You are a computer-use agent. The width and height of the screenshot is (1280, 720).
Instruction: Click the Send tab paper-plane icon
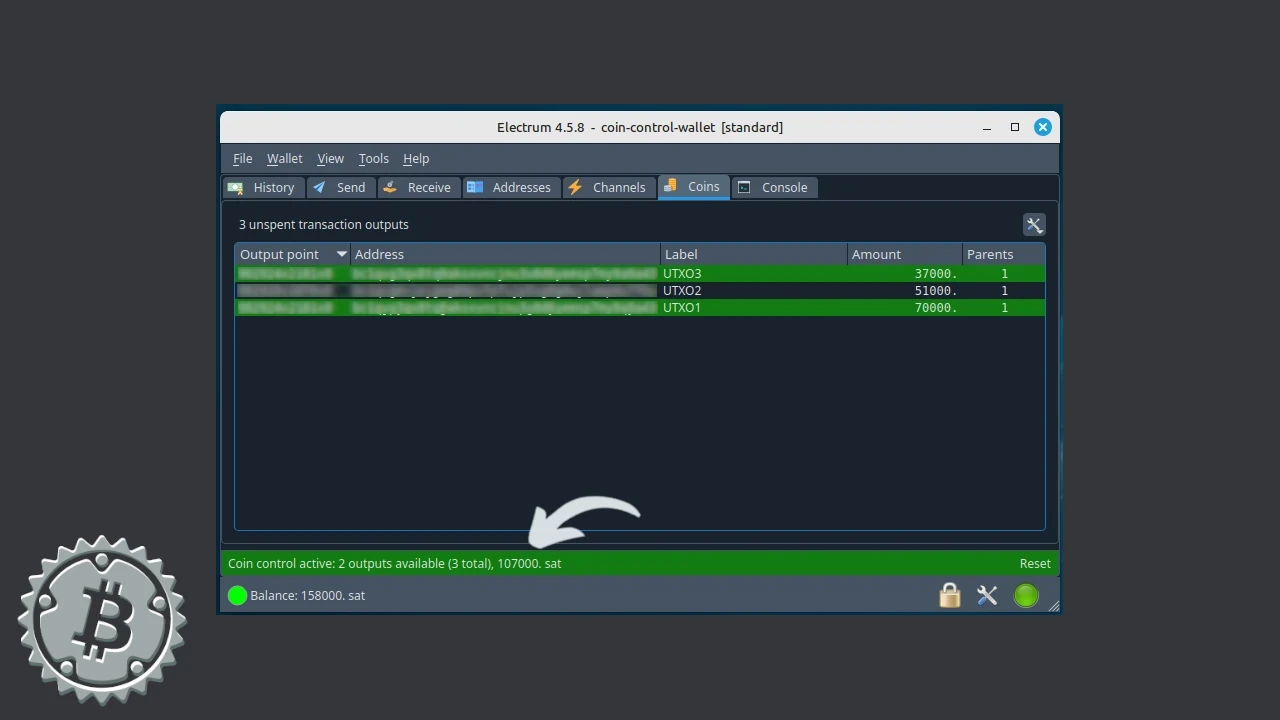click(319, 187)
